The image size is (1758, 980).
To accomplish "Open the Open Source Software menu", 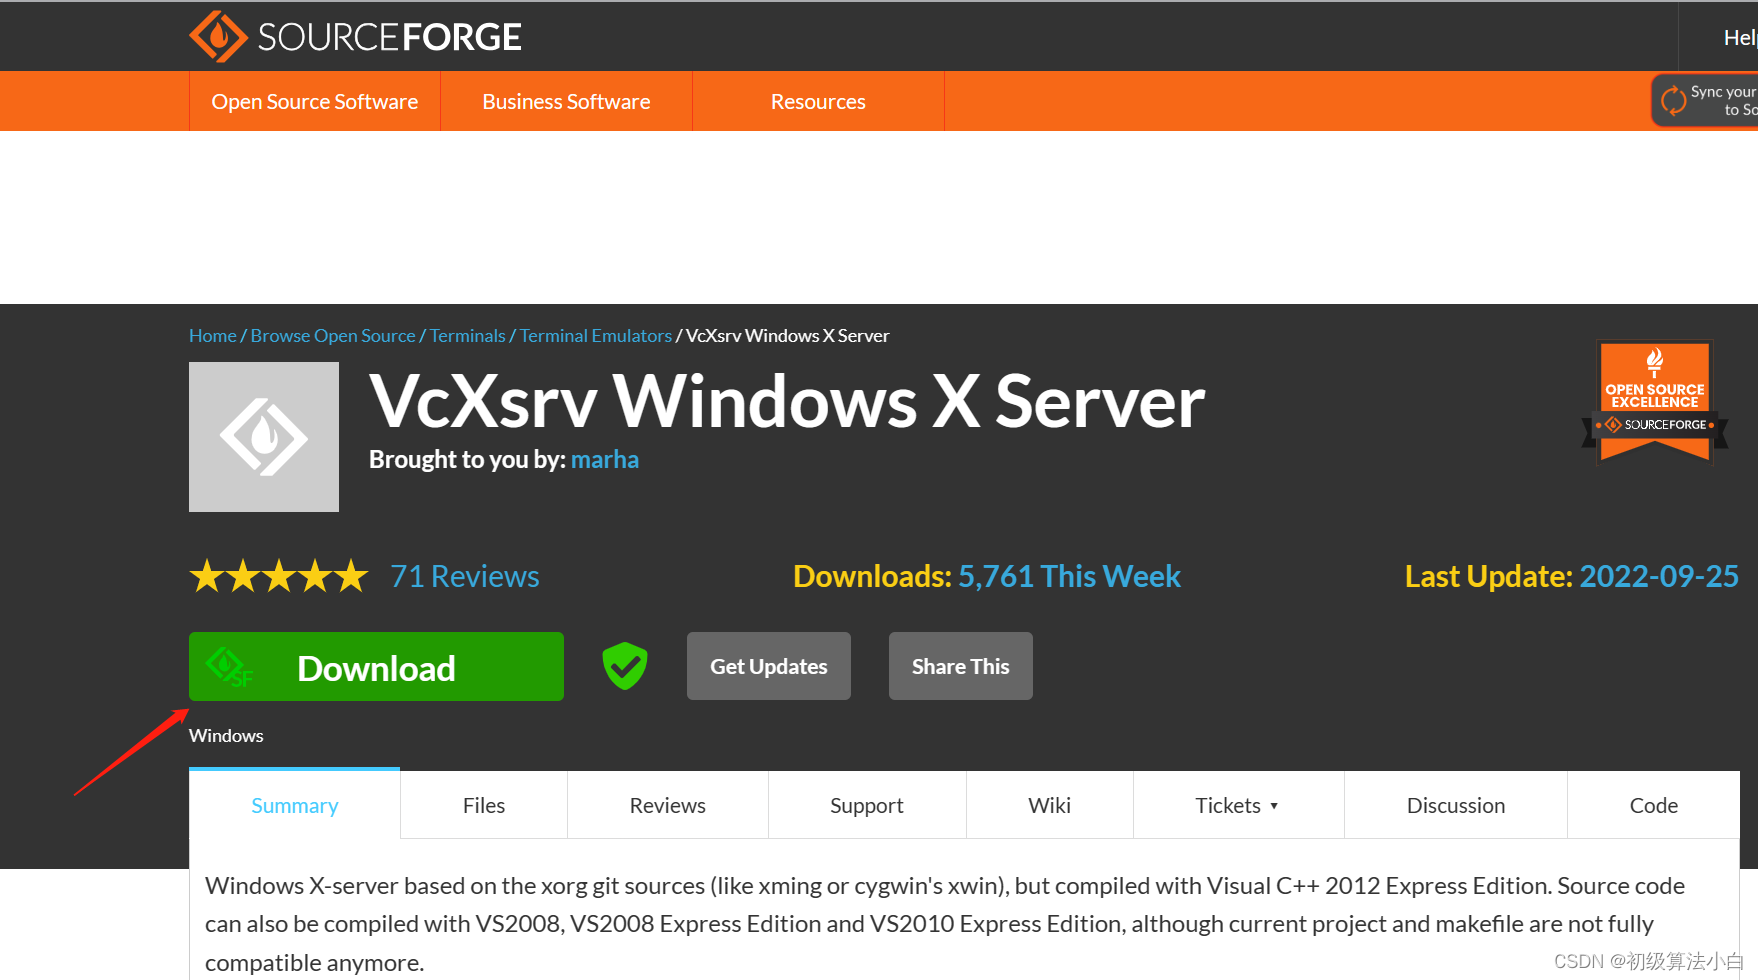I will [x=314, y=100].
